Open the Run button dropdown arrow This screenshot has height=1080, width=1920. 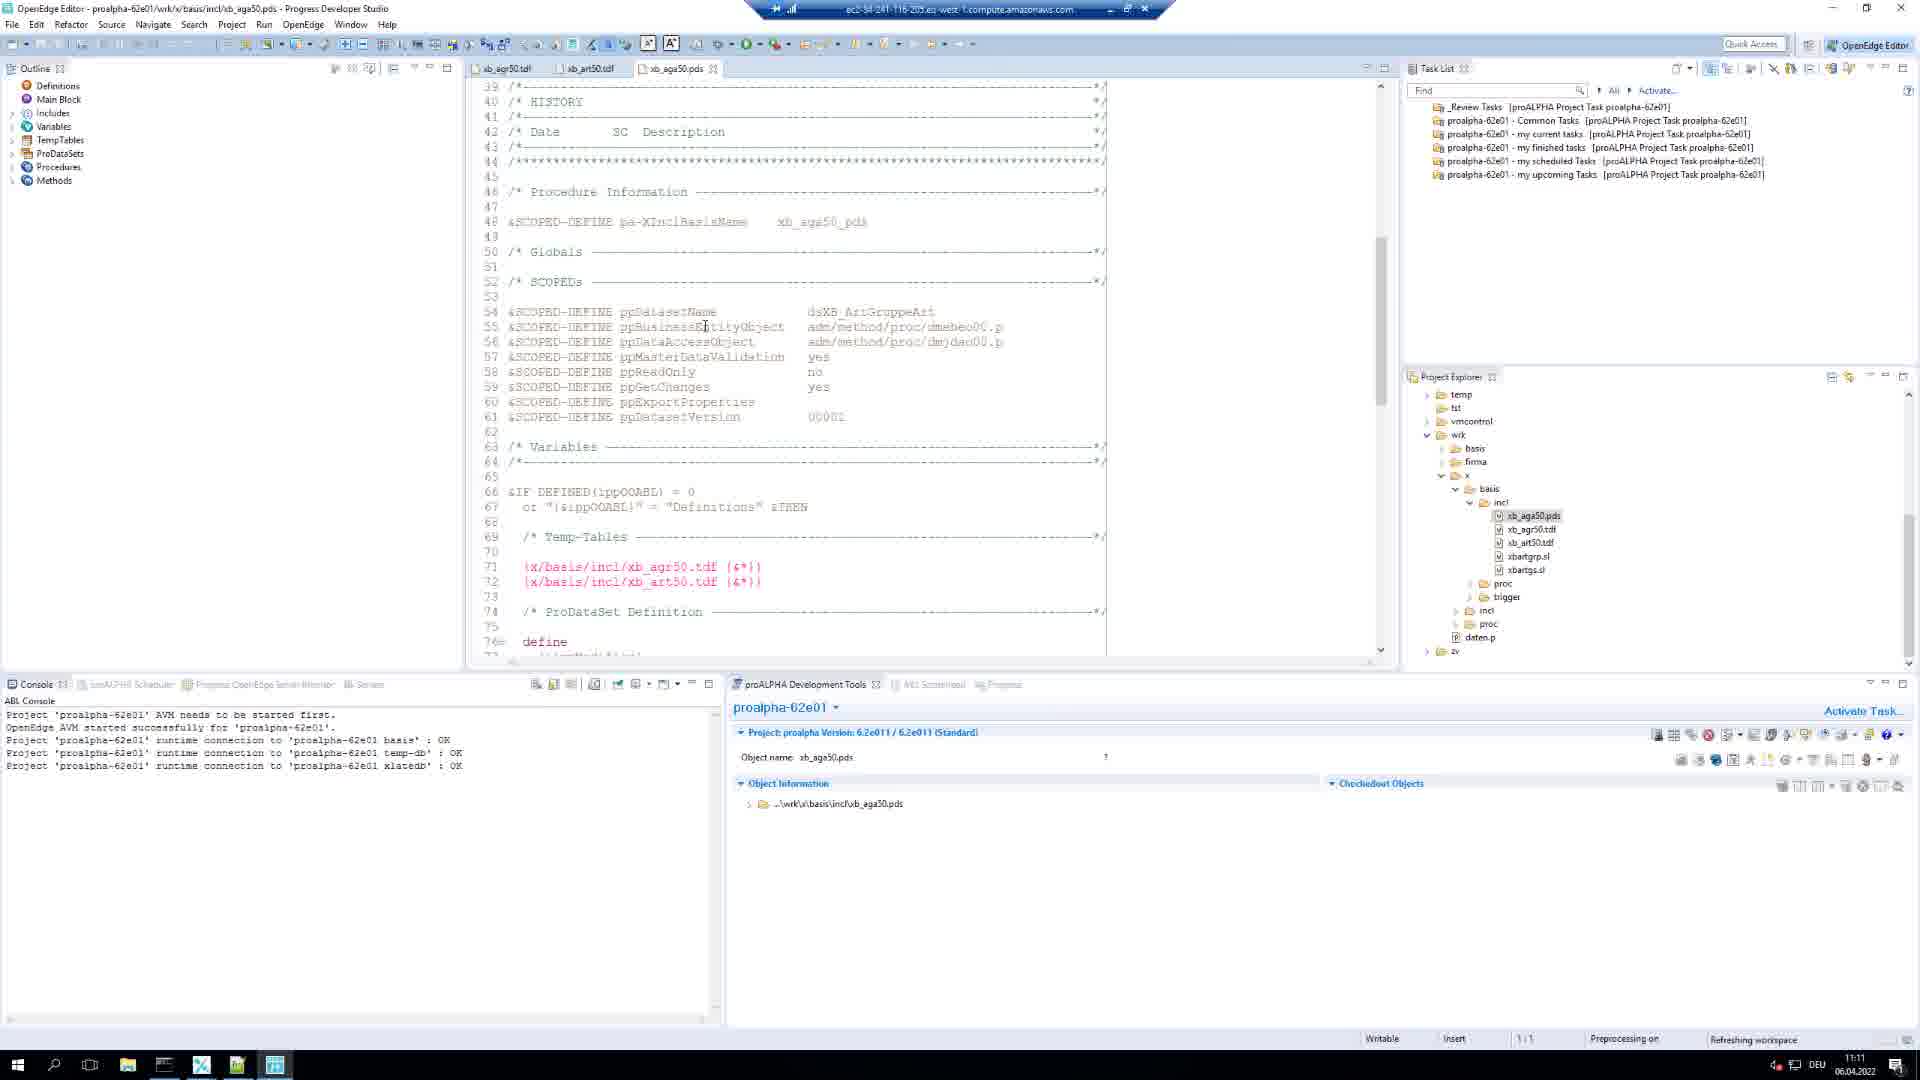pyautogui.click(x=759, y=44)
